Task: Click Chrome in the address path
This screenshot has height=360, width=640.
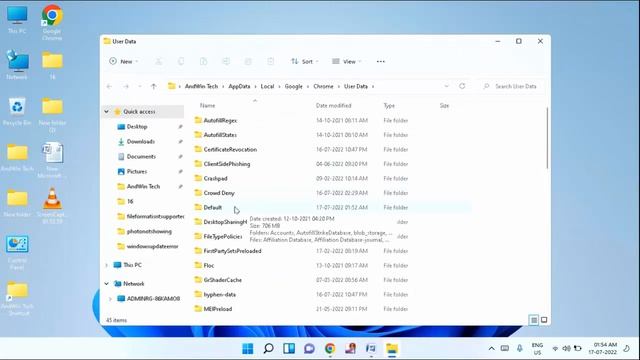Action: click(323, 86)
